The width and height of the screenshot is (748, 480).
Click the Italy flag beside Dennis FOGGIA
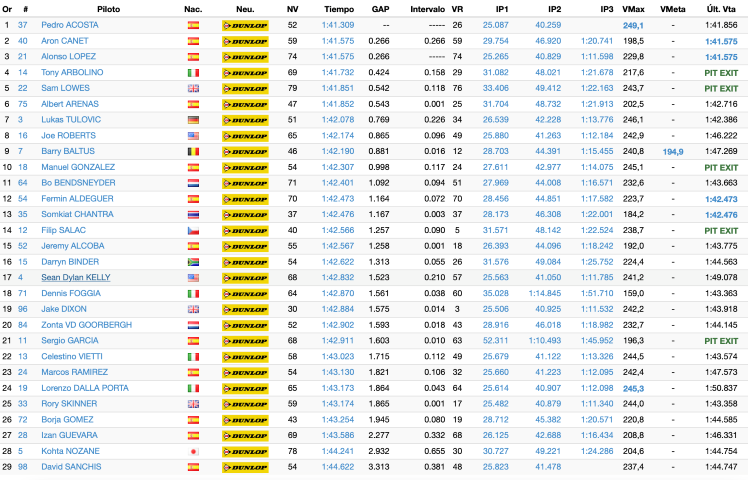pyautogui.click(x=193, y=293)
